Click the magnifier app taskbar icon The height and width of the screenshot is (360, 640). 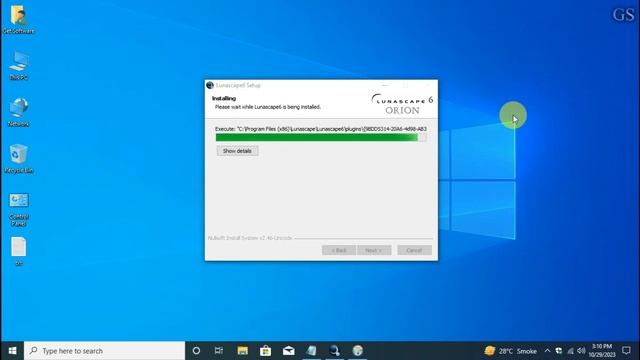click(334, 351)
